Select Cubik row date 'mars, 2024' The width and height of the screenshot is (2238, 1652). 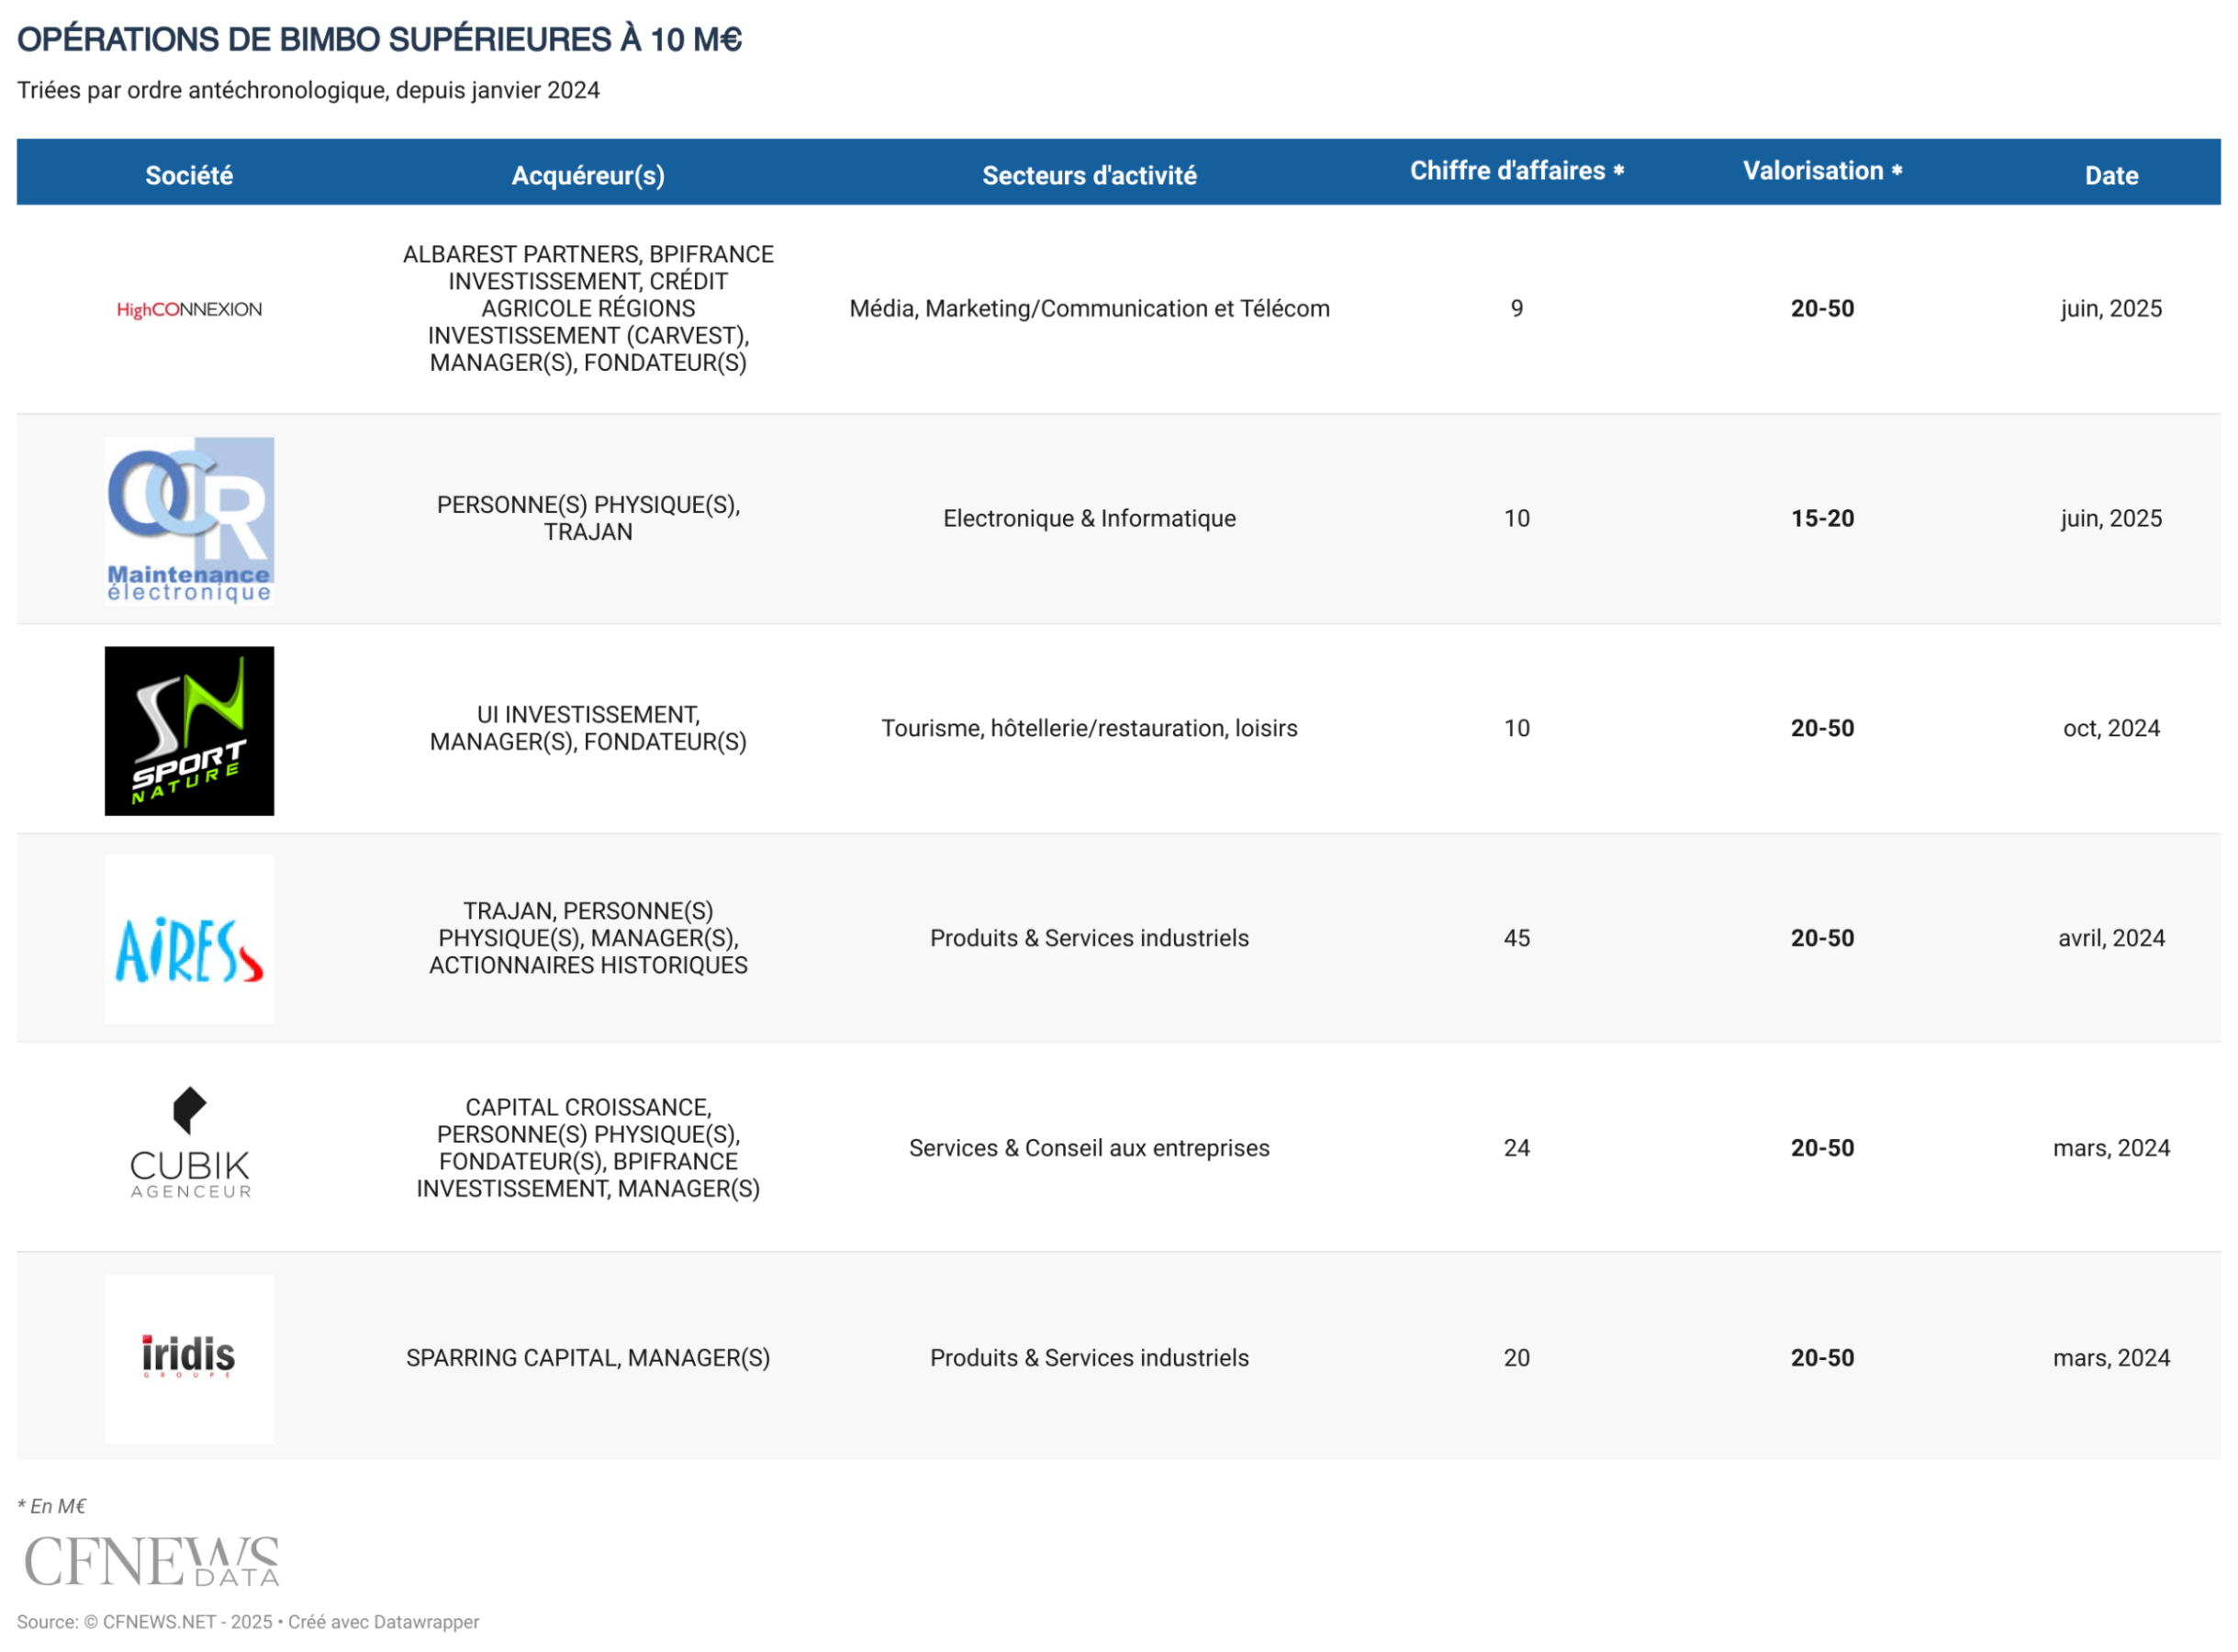pos(2111,1148)
